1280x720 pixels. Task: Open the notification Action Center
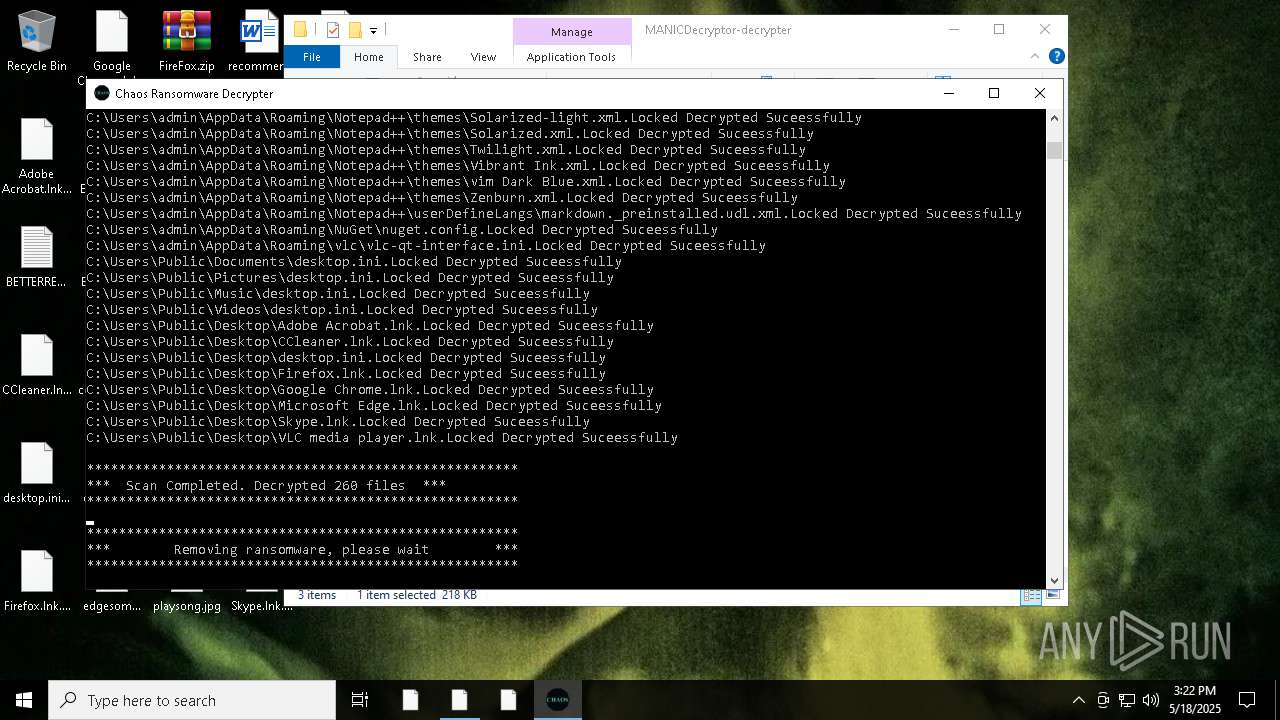coord(1248,700)
